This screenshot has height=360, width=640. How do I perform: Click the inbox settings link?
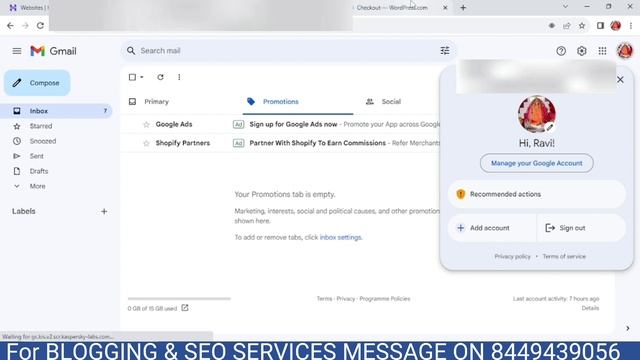tap(340, 238)
